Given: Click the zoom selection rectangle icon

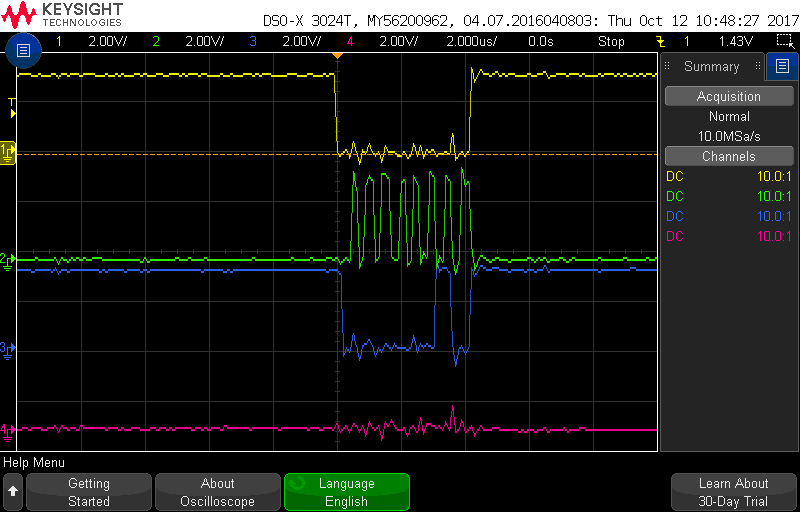Looking at the screenshot, I should (783, 41).
